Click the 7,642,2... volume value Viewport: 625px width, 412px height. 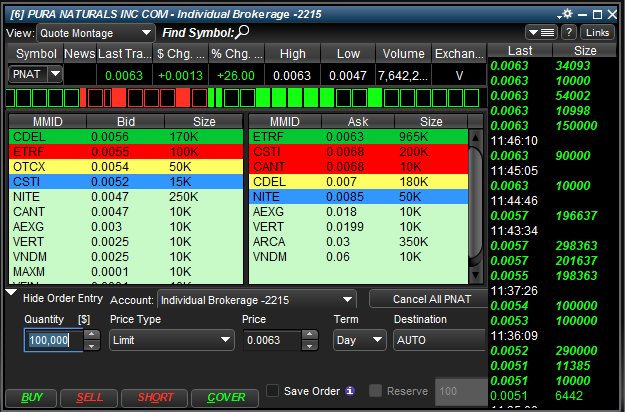coord(403,75)
